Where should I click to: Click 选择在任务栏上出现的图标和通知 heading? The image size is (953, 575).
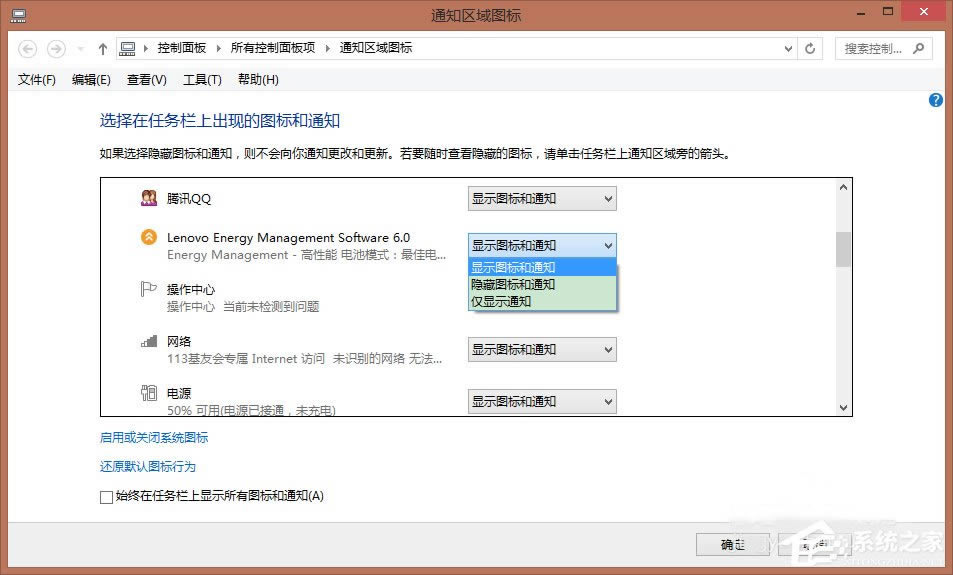220,121
